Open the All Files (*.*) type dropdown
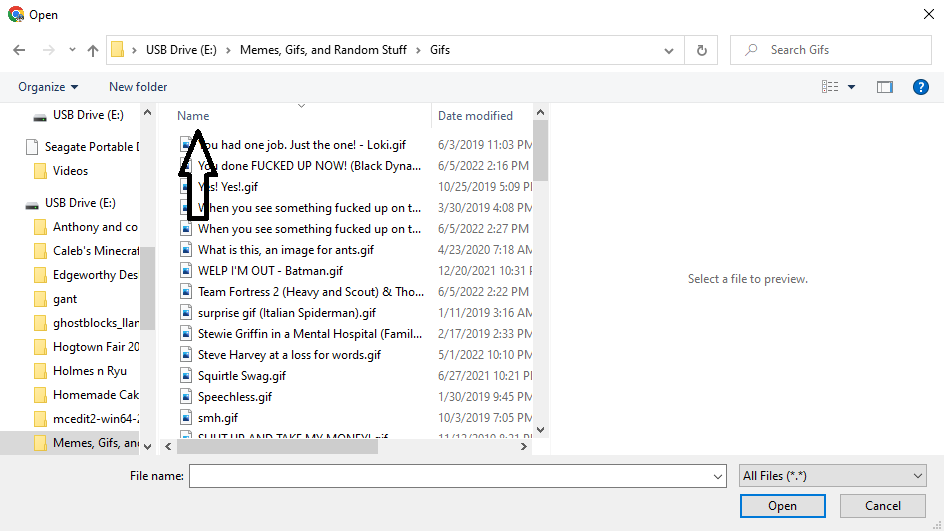 pyautogui.click(x=833, y=476)
